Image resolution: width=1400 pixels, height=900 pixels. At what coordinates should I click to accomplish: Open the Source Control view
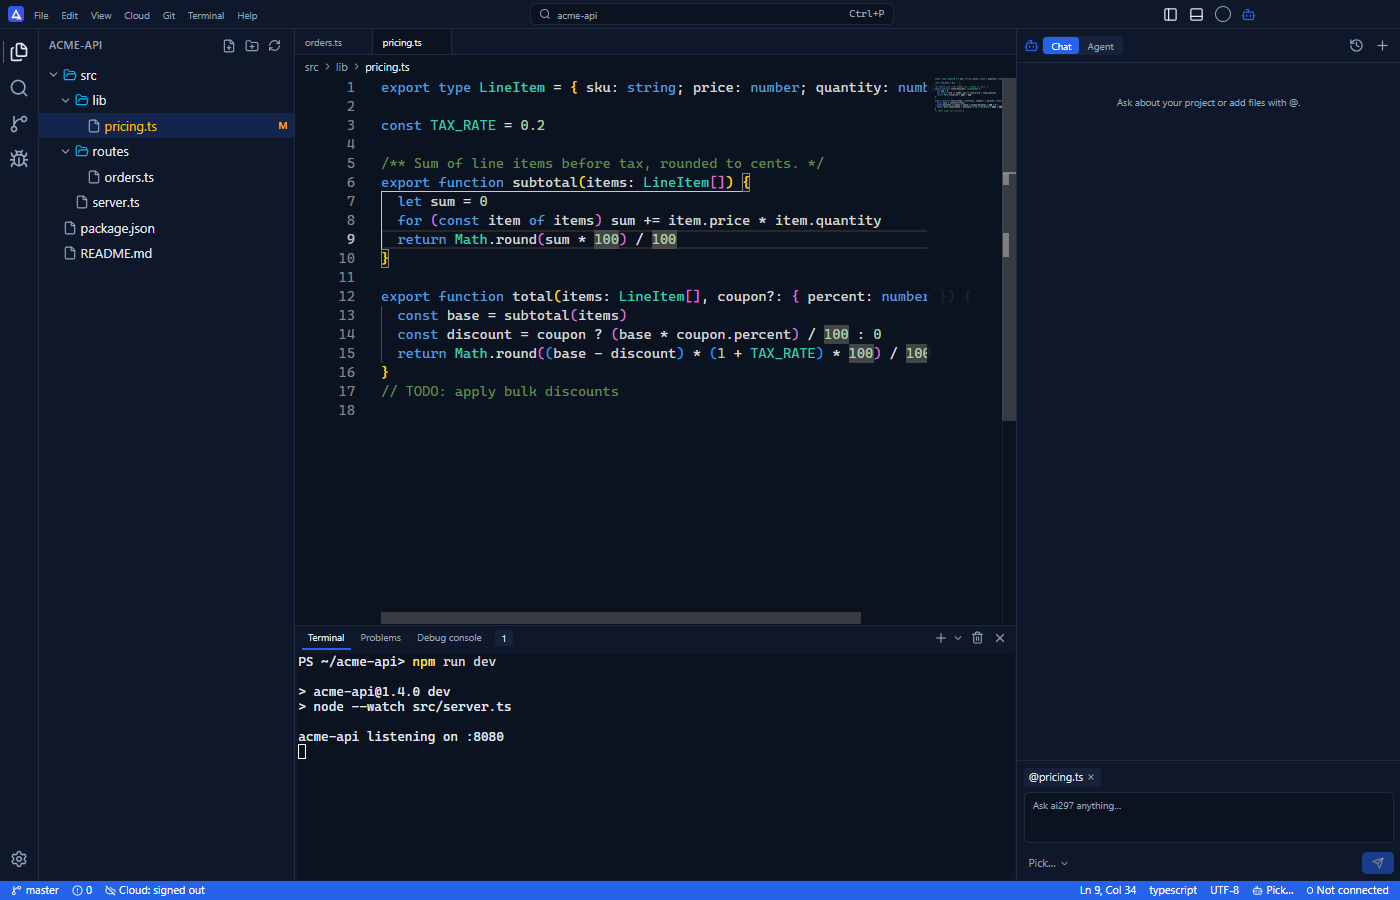point(19,124)
